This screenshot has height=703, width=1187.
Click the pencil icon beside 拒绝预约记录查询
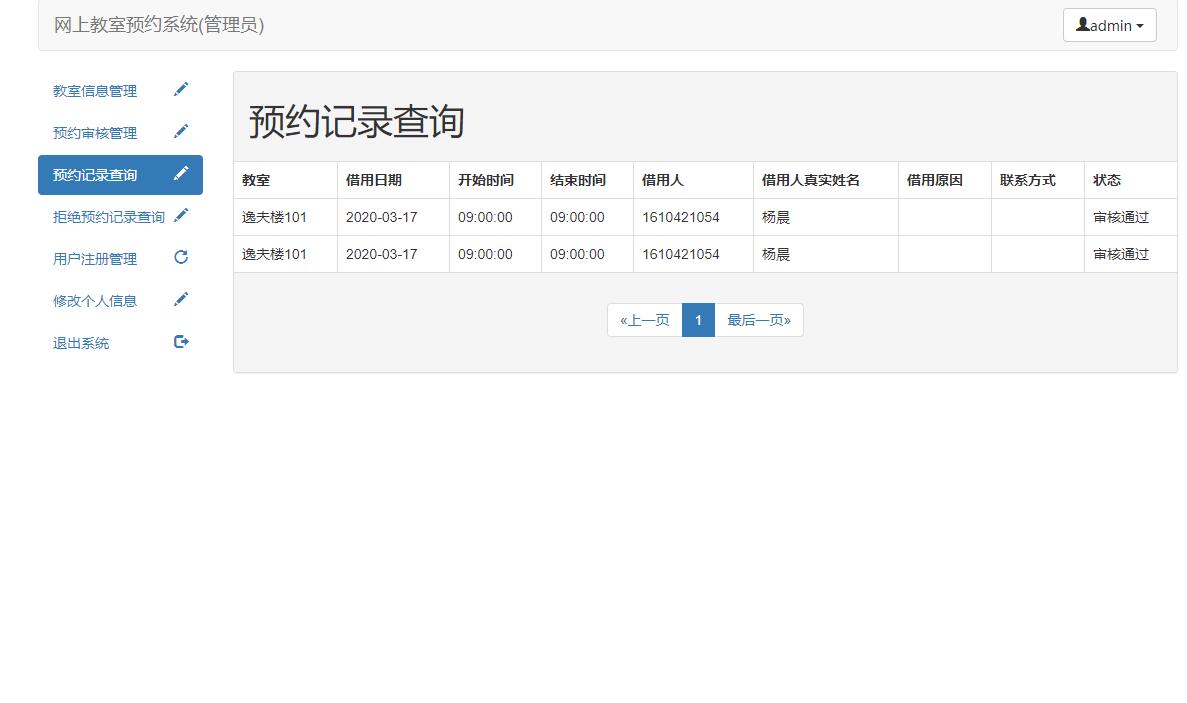(181, 215)
